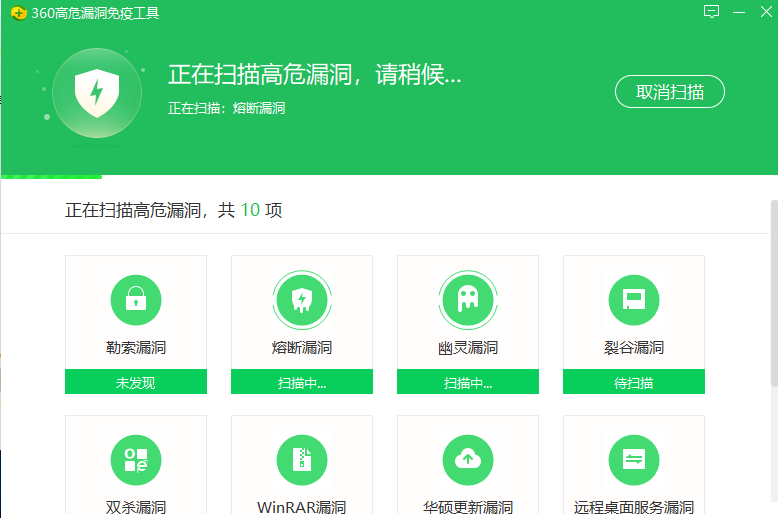Click the vertical scrollbar on the right
Viewport: 778px width, 518px height.
point(773,290)
